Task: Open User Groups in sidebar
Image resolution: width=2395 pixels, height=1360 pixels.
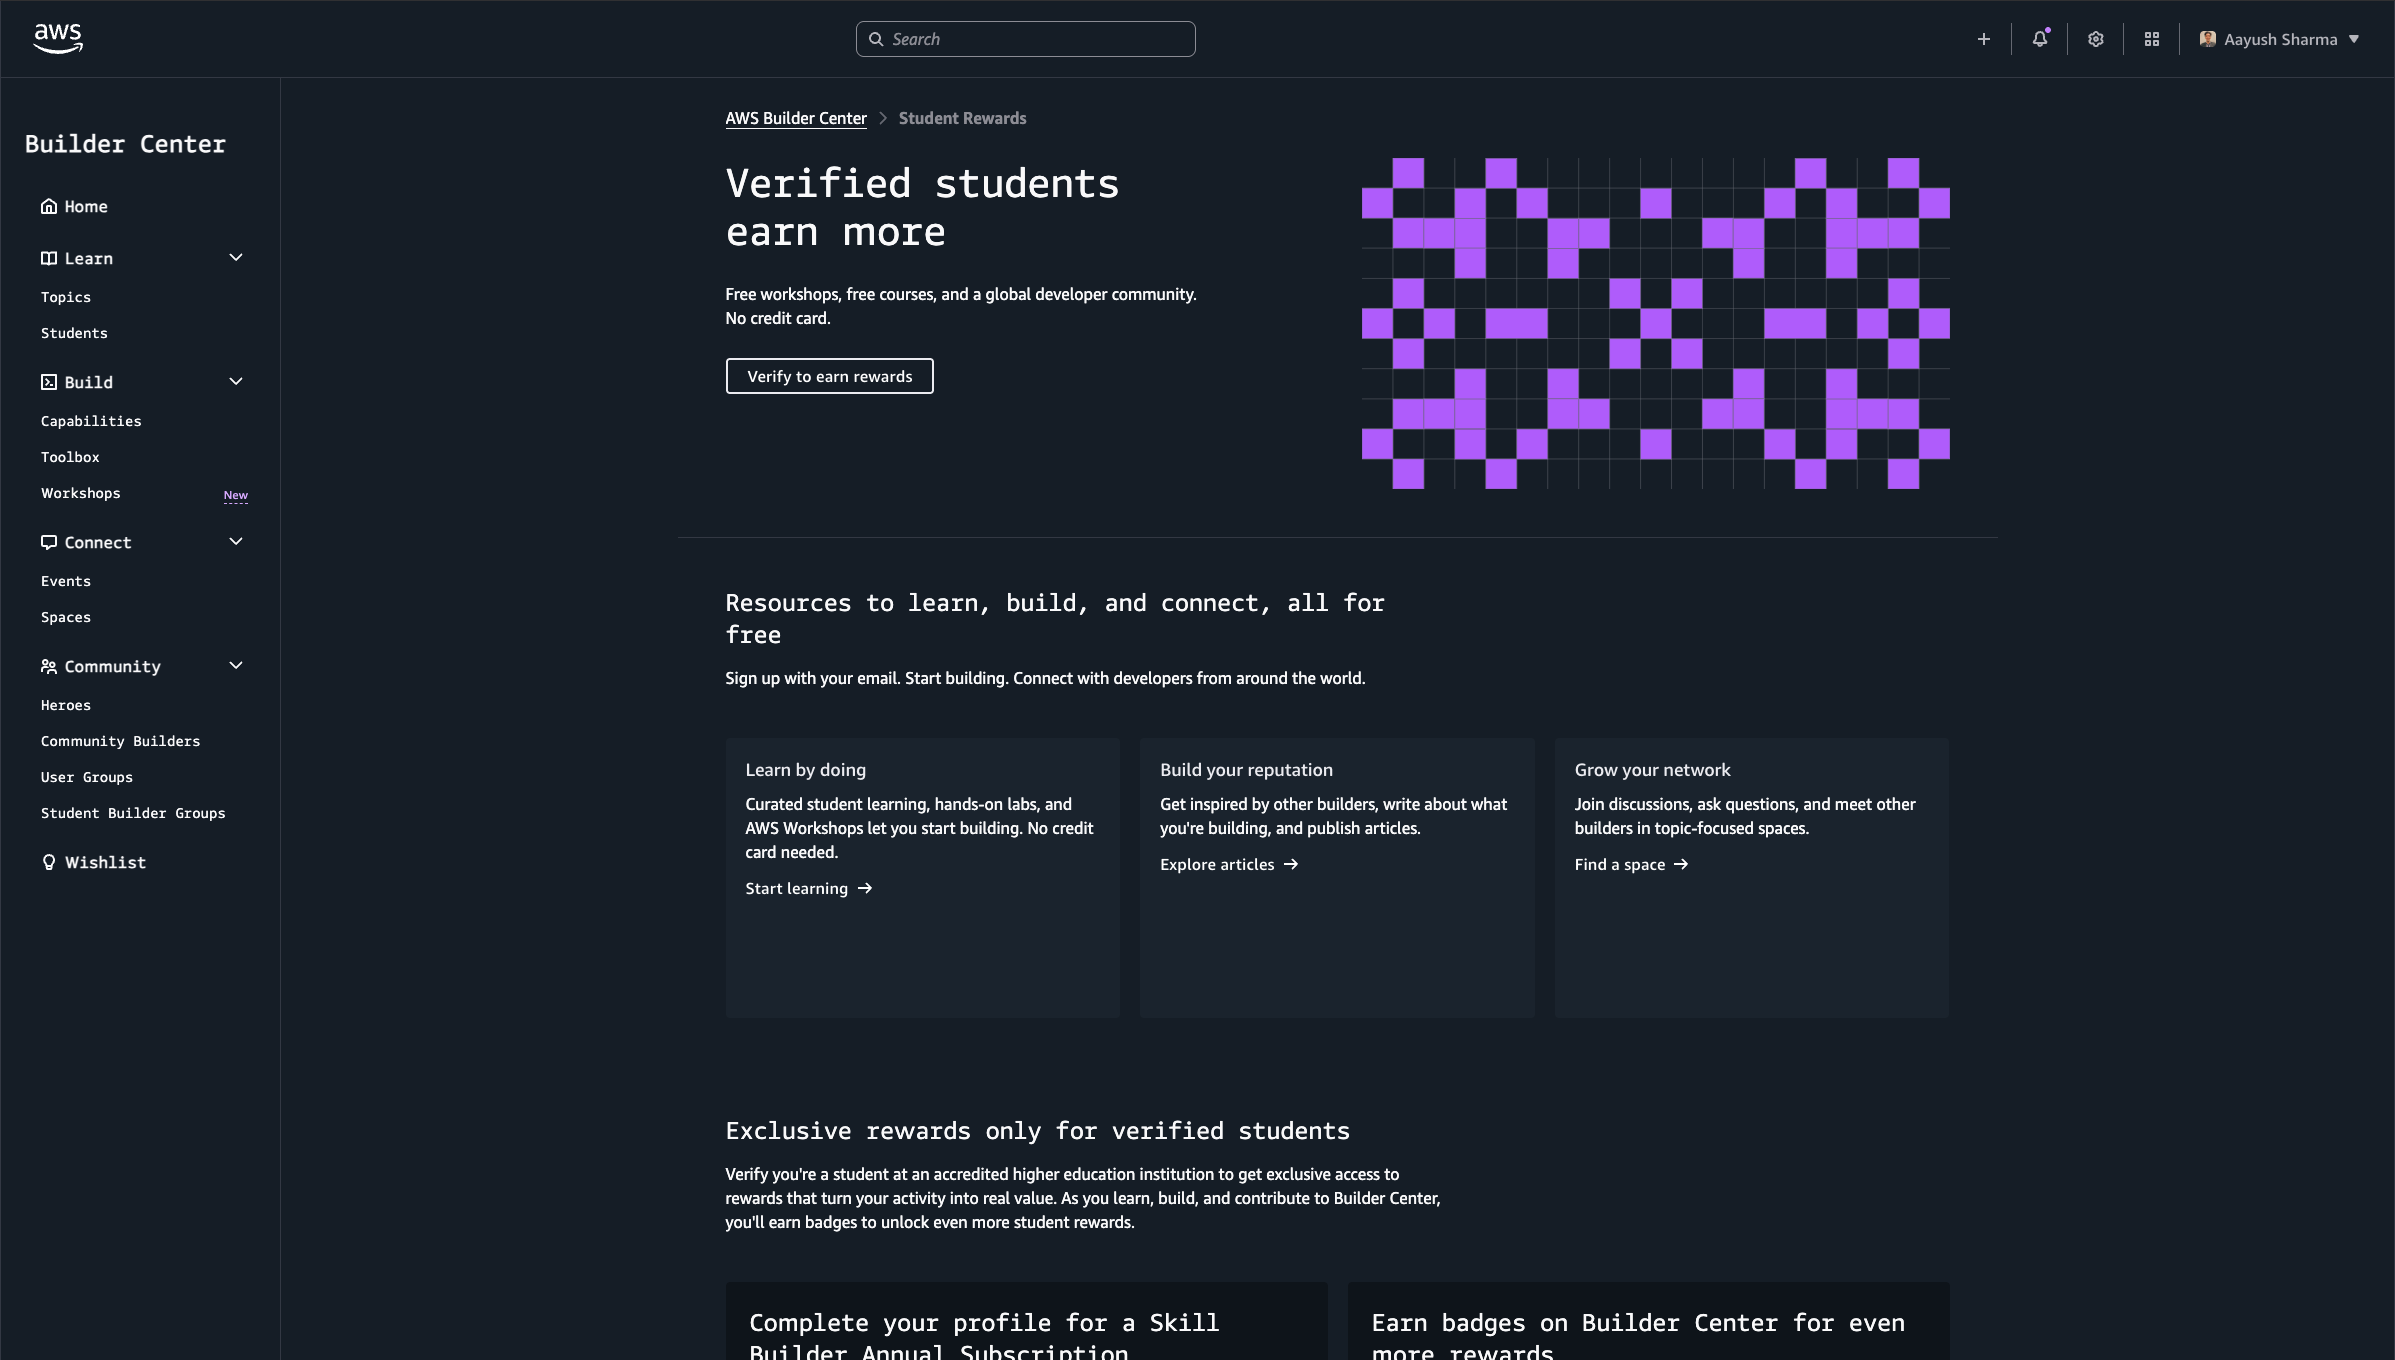Action: click(x=87, y=777)
